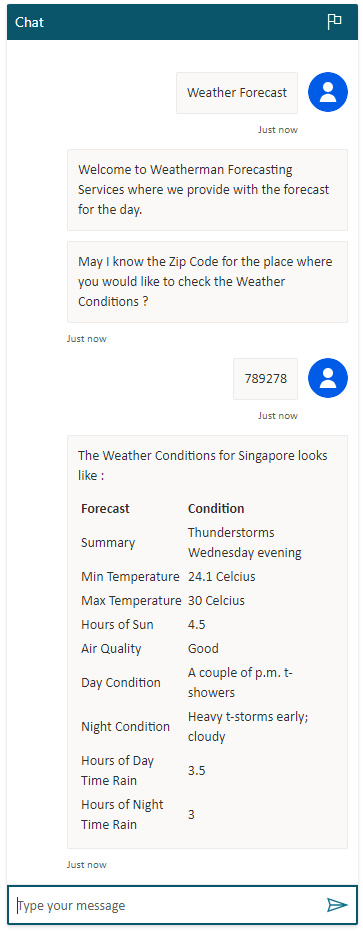Viewport: 363px width, 931px height.
Task: Click the Hours of Sun value 4.5
Action: pos(197,625)
